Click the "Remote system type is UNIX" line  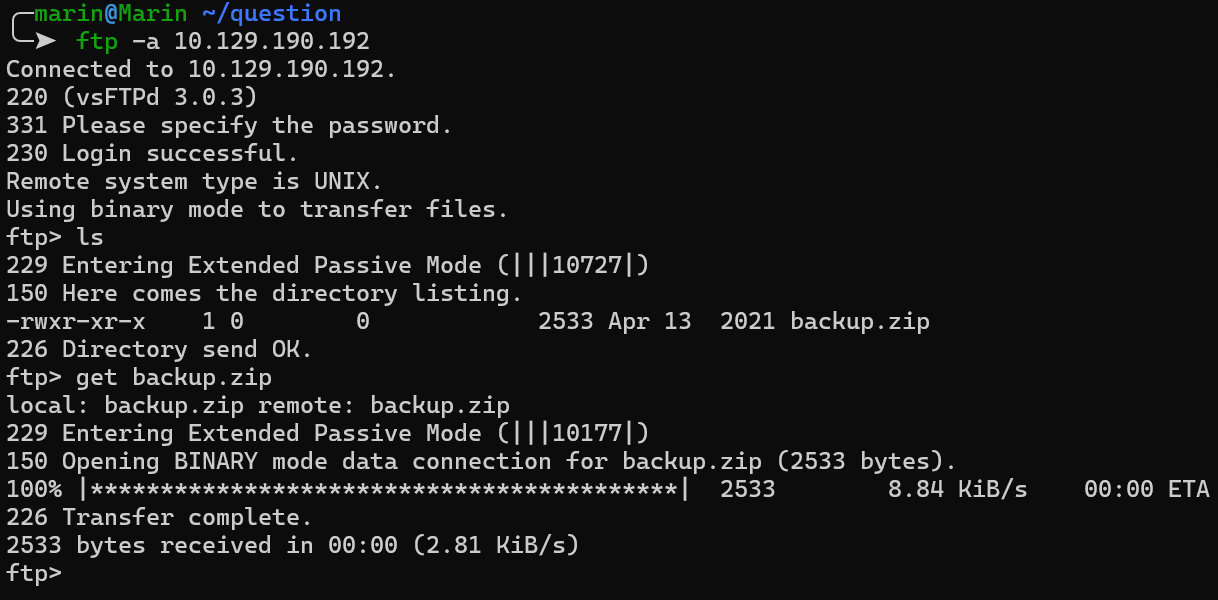(194, 181)
